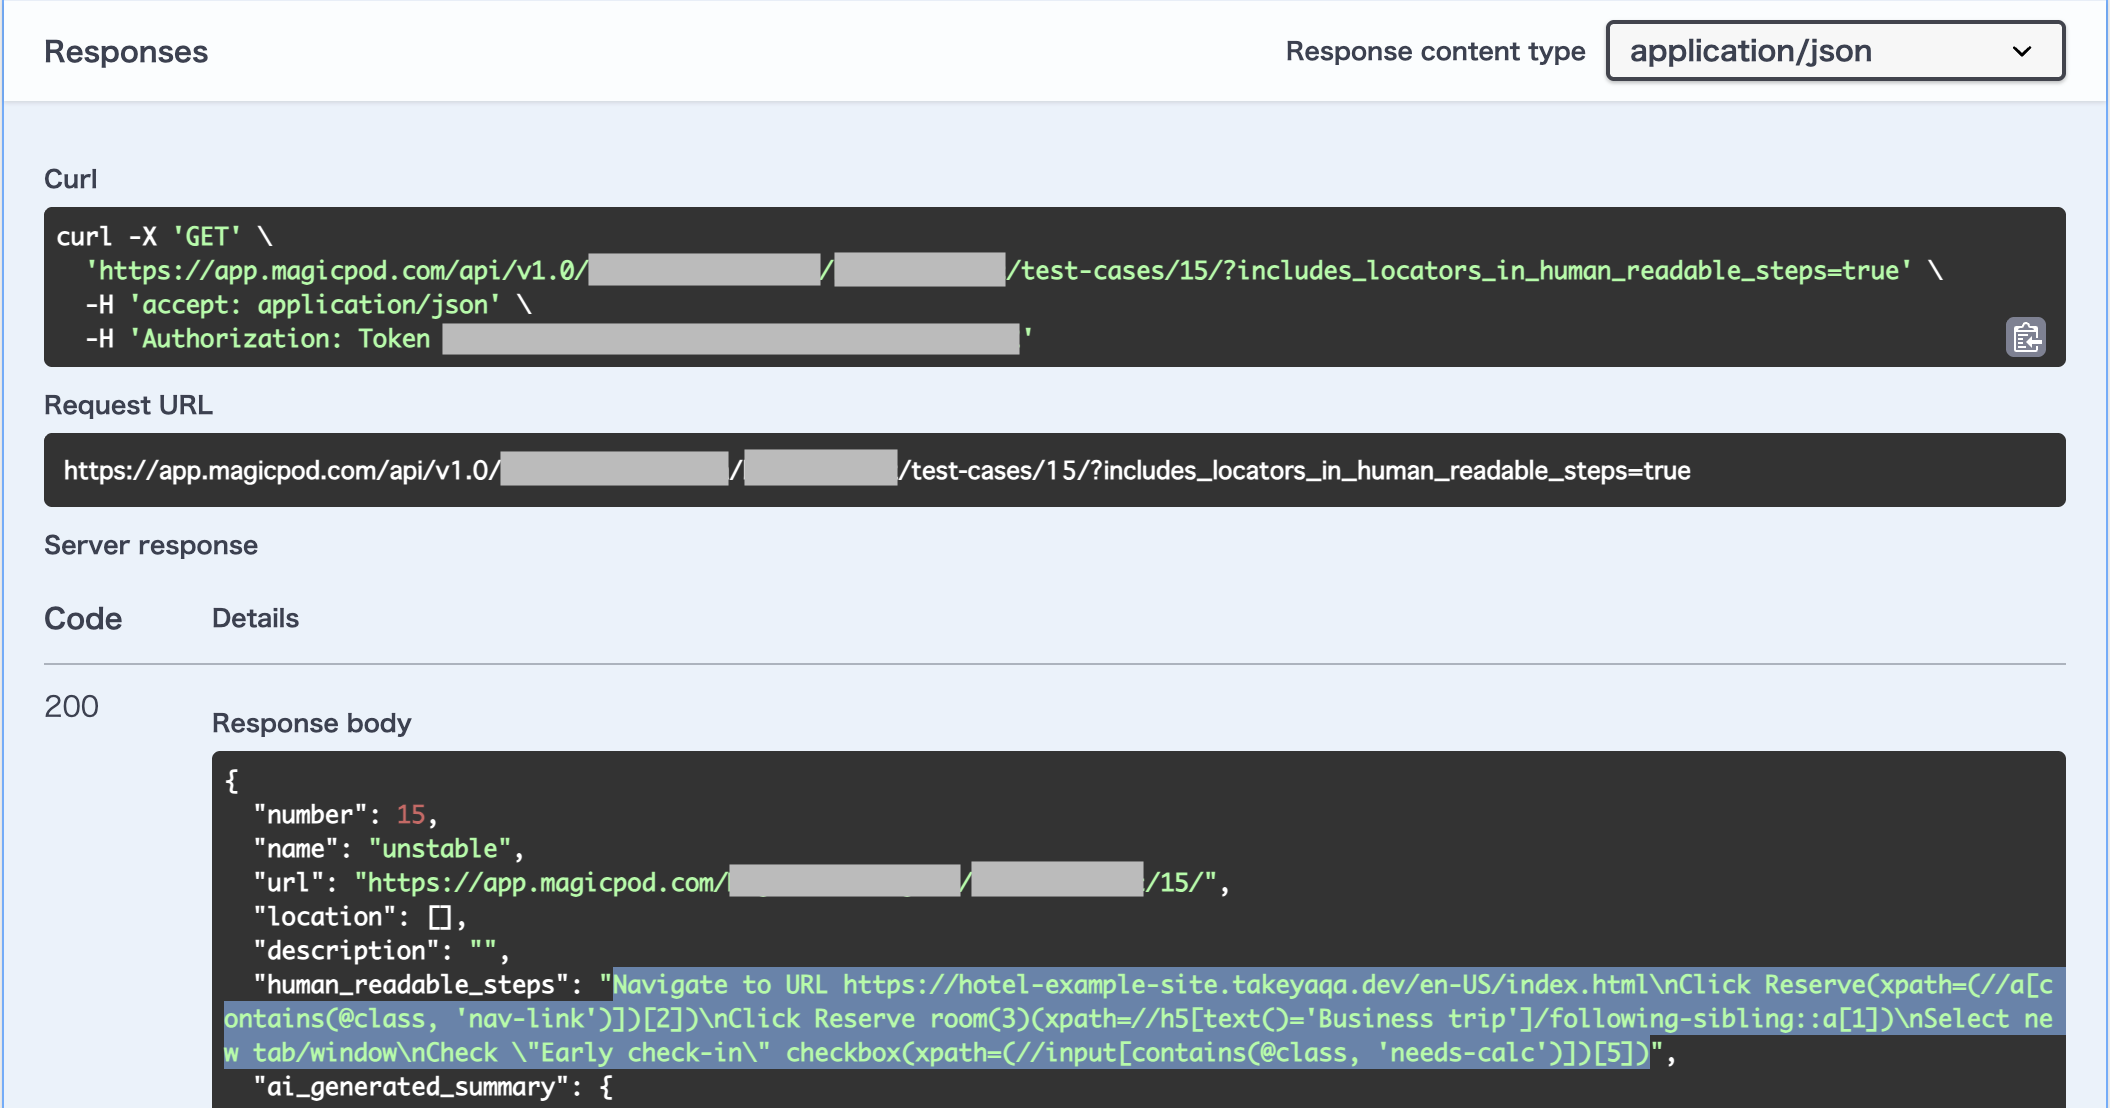This screenshot has height=1108, width=2110.
Task: Click the "human_readable_steps" key
Action: pyautogui.click(x=411, y=985)
